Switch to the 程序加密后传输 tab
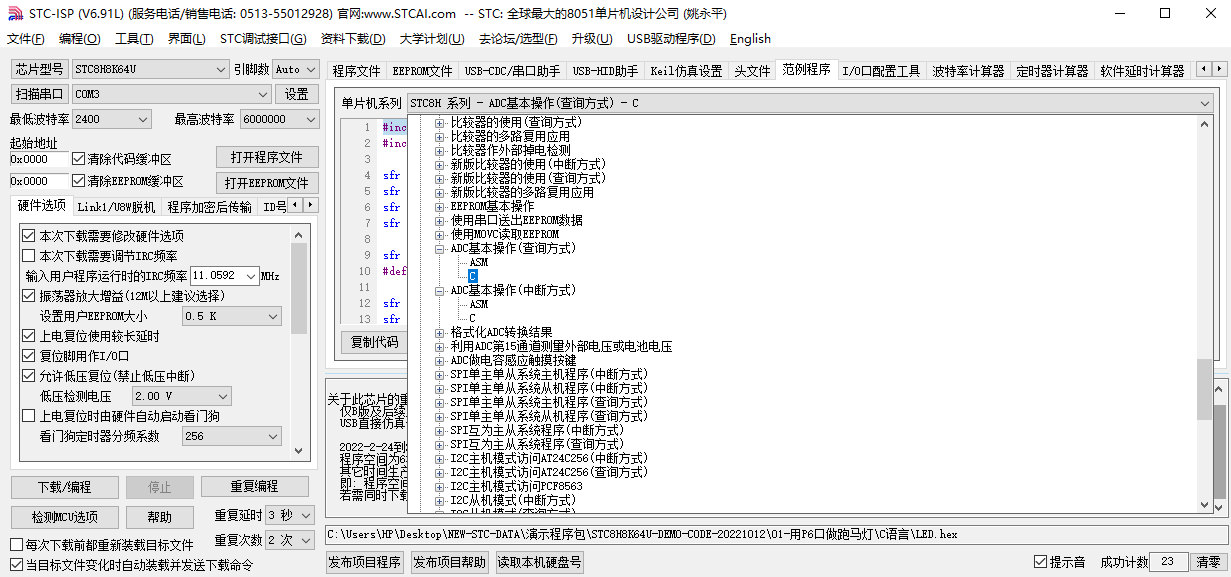Screen dimensions: 1231x577 tap(209, 207)
